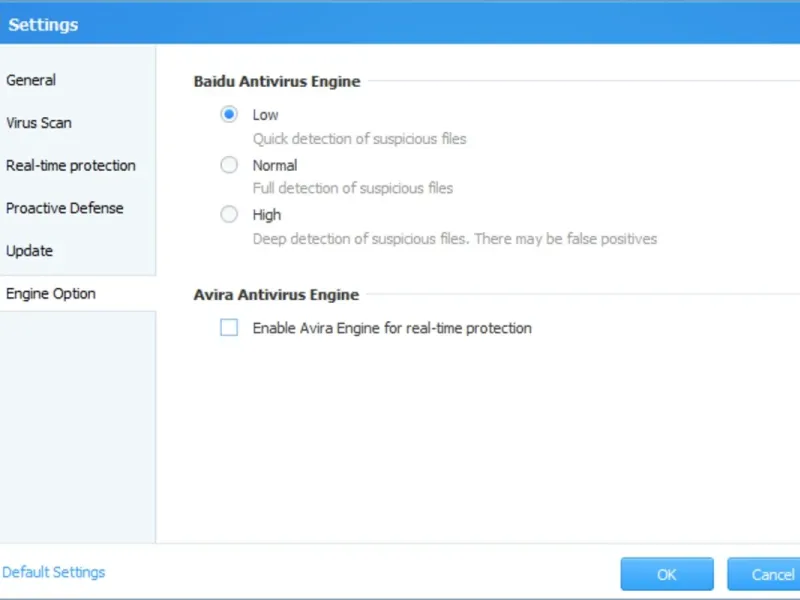This screenshot has width=800, height=600.
Task: Click the Engine Option tab
Action: [51, 294]
